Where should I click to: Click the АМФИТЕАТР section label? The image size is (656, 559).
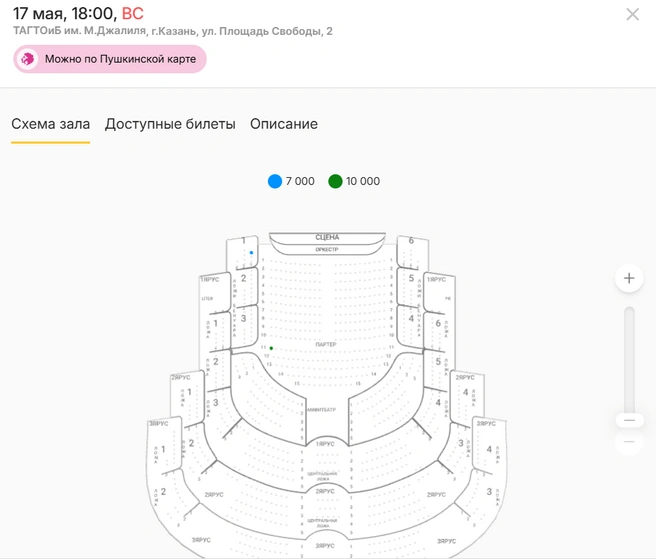pyautogui.click(x=321, y=410)
